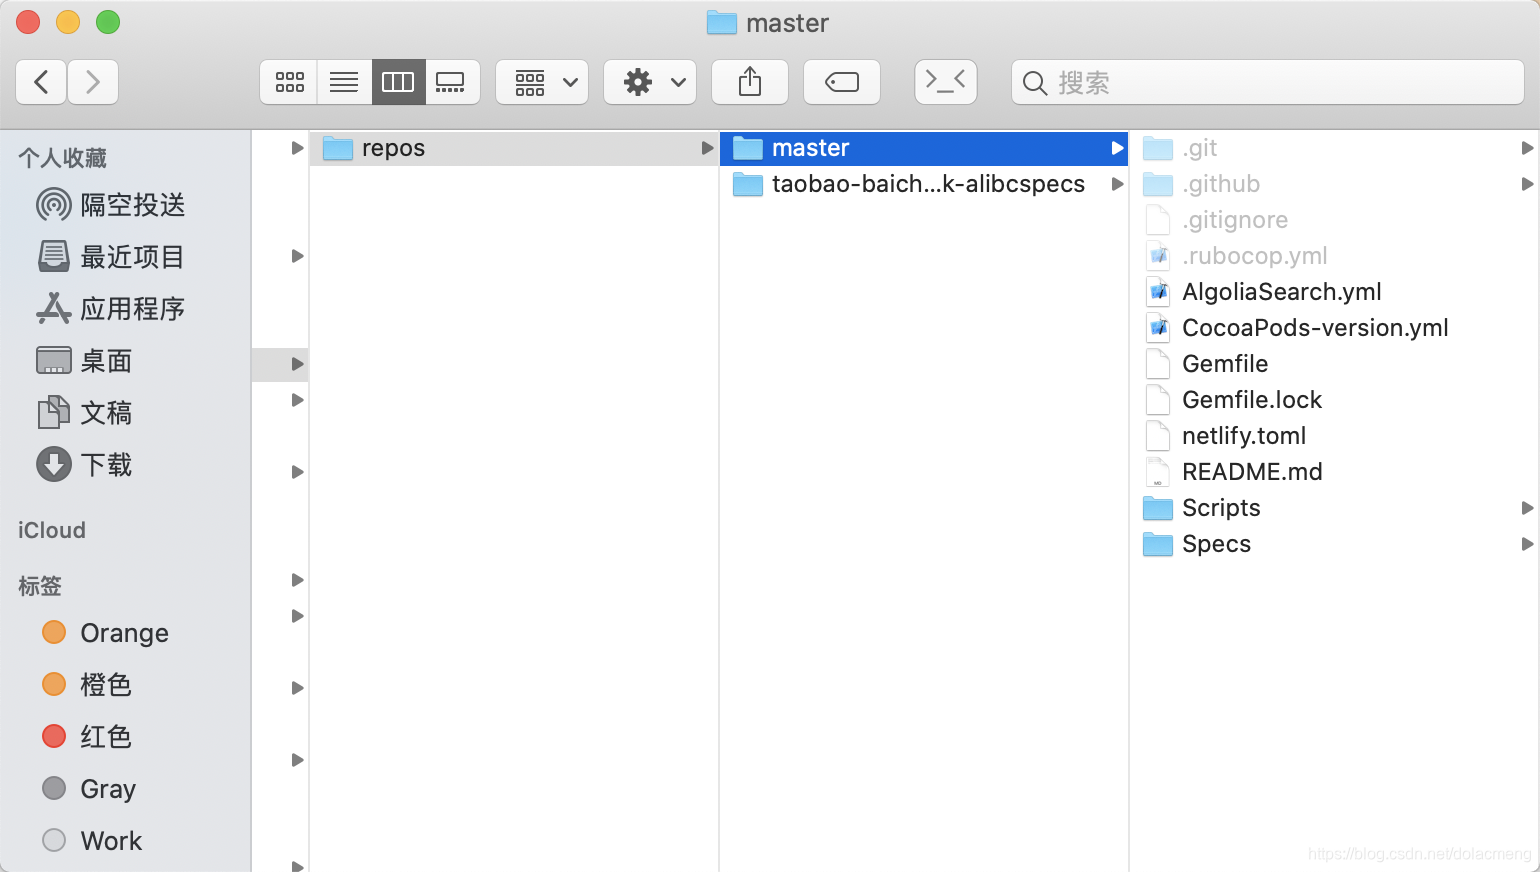The height and width of the screenshot is (872, 1540).
Task: Go back with the left arrow button
Action: (x=42, y=82)
